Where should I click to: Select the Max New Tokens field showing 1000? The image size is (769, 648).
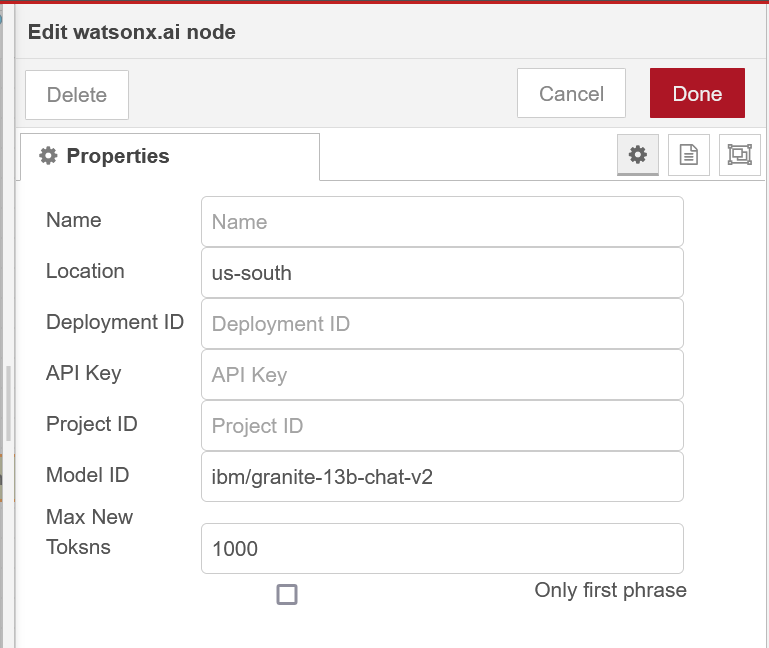[x=442, y=549]
